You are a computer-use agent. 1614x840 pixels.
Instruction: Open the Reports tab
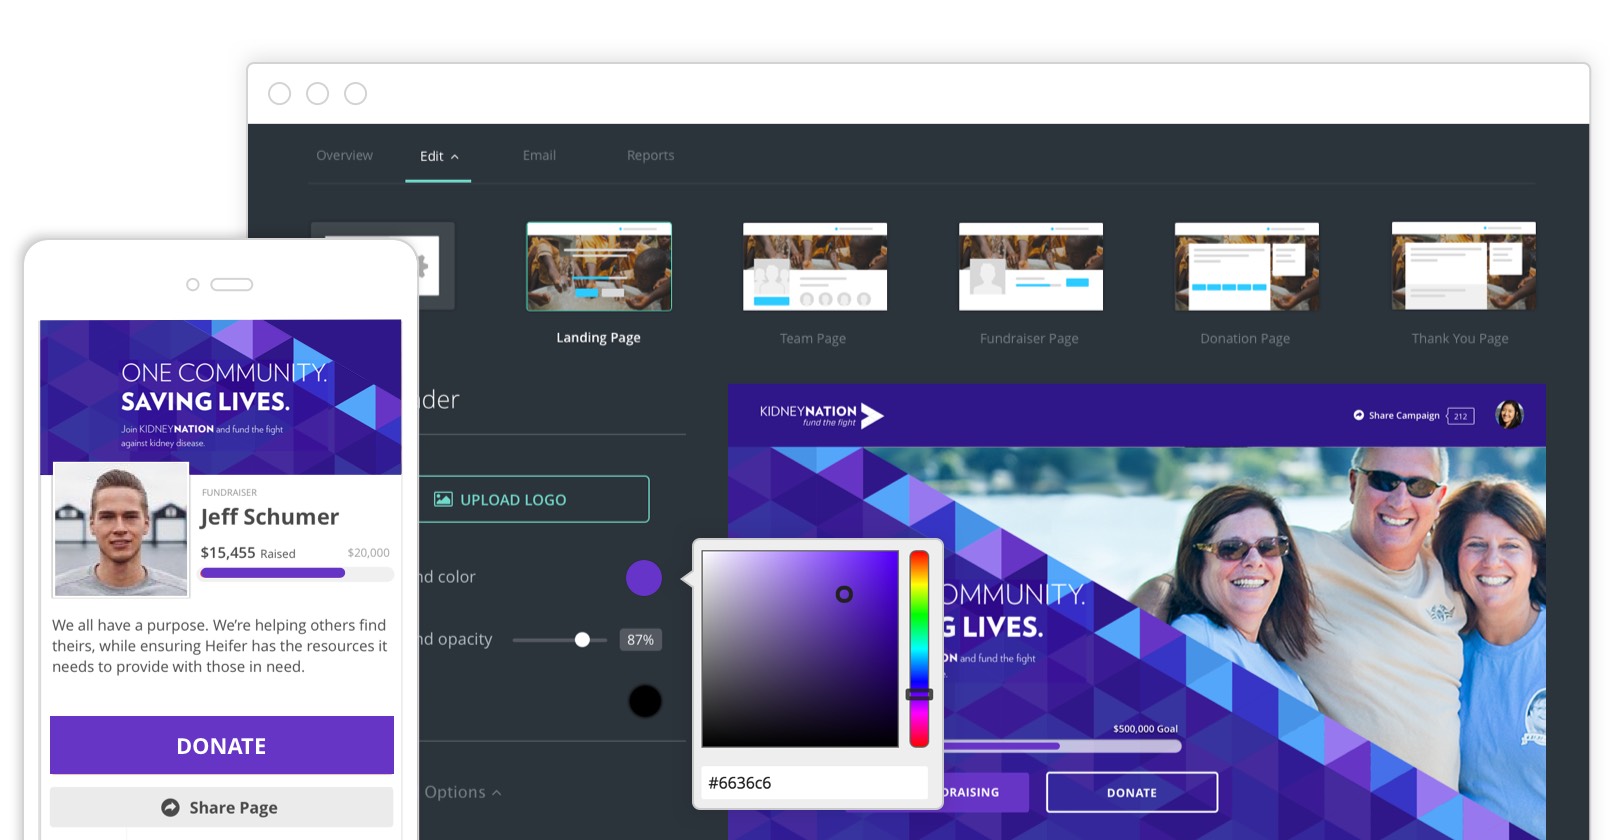coord(650,155)
